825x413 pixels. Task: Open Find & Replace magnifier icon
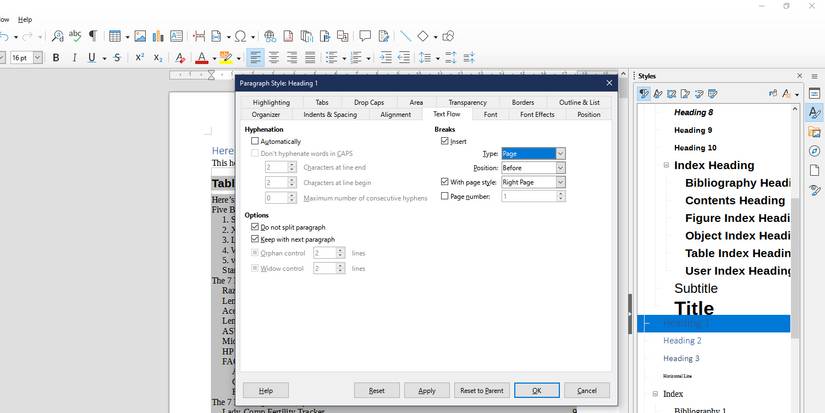pos(57,36)
